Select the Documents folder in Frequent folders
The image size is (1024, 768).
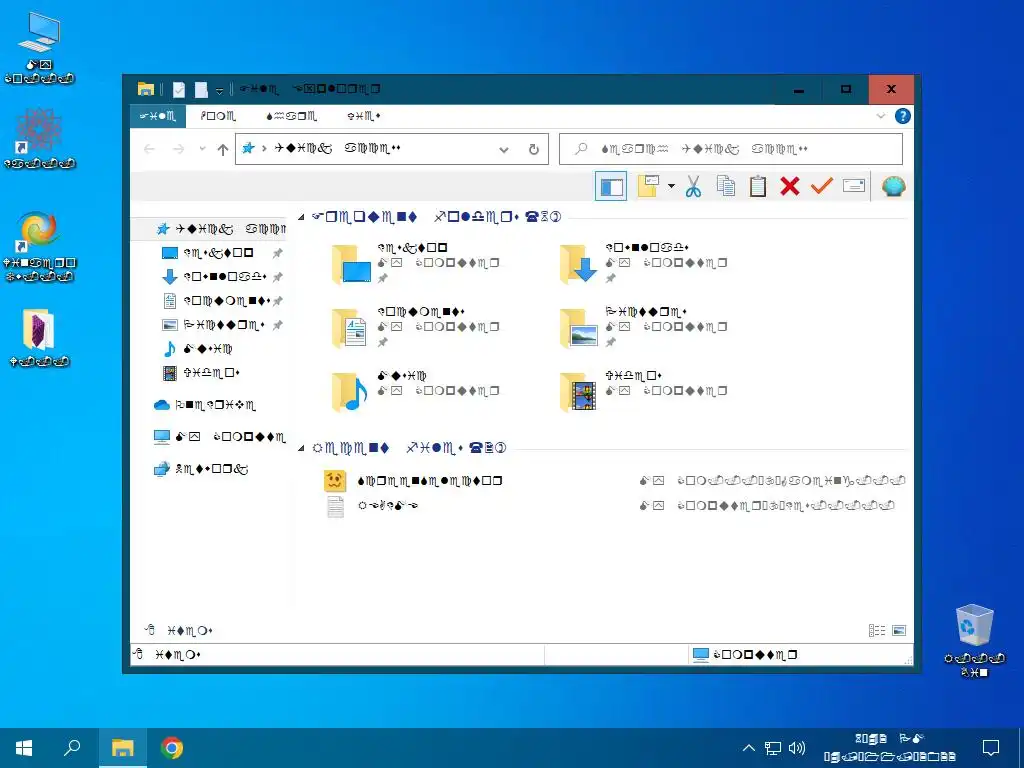[x=416, y=327]
